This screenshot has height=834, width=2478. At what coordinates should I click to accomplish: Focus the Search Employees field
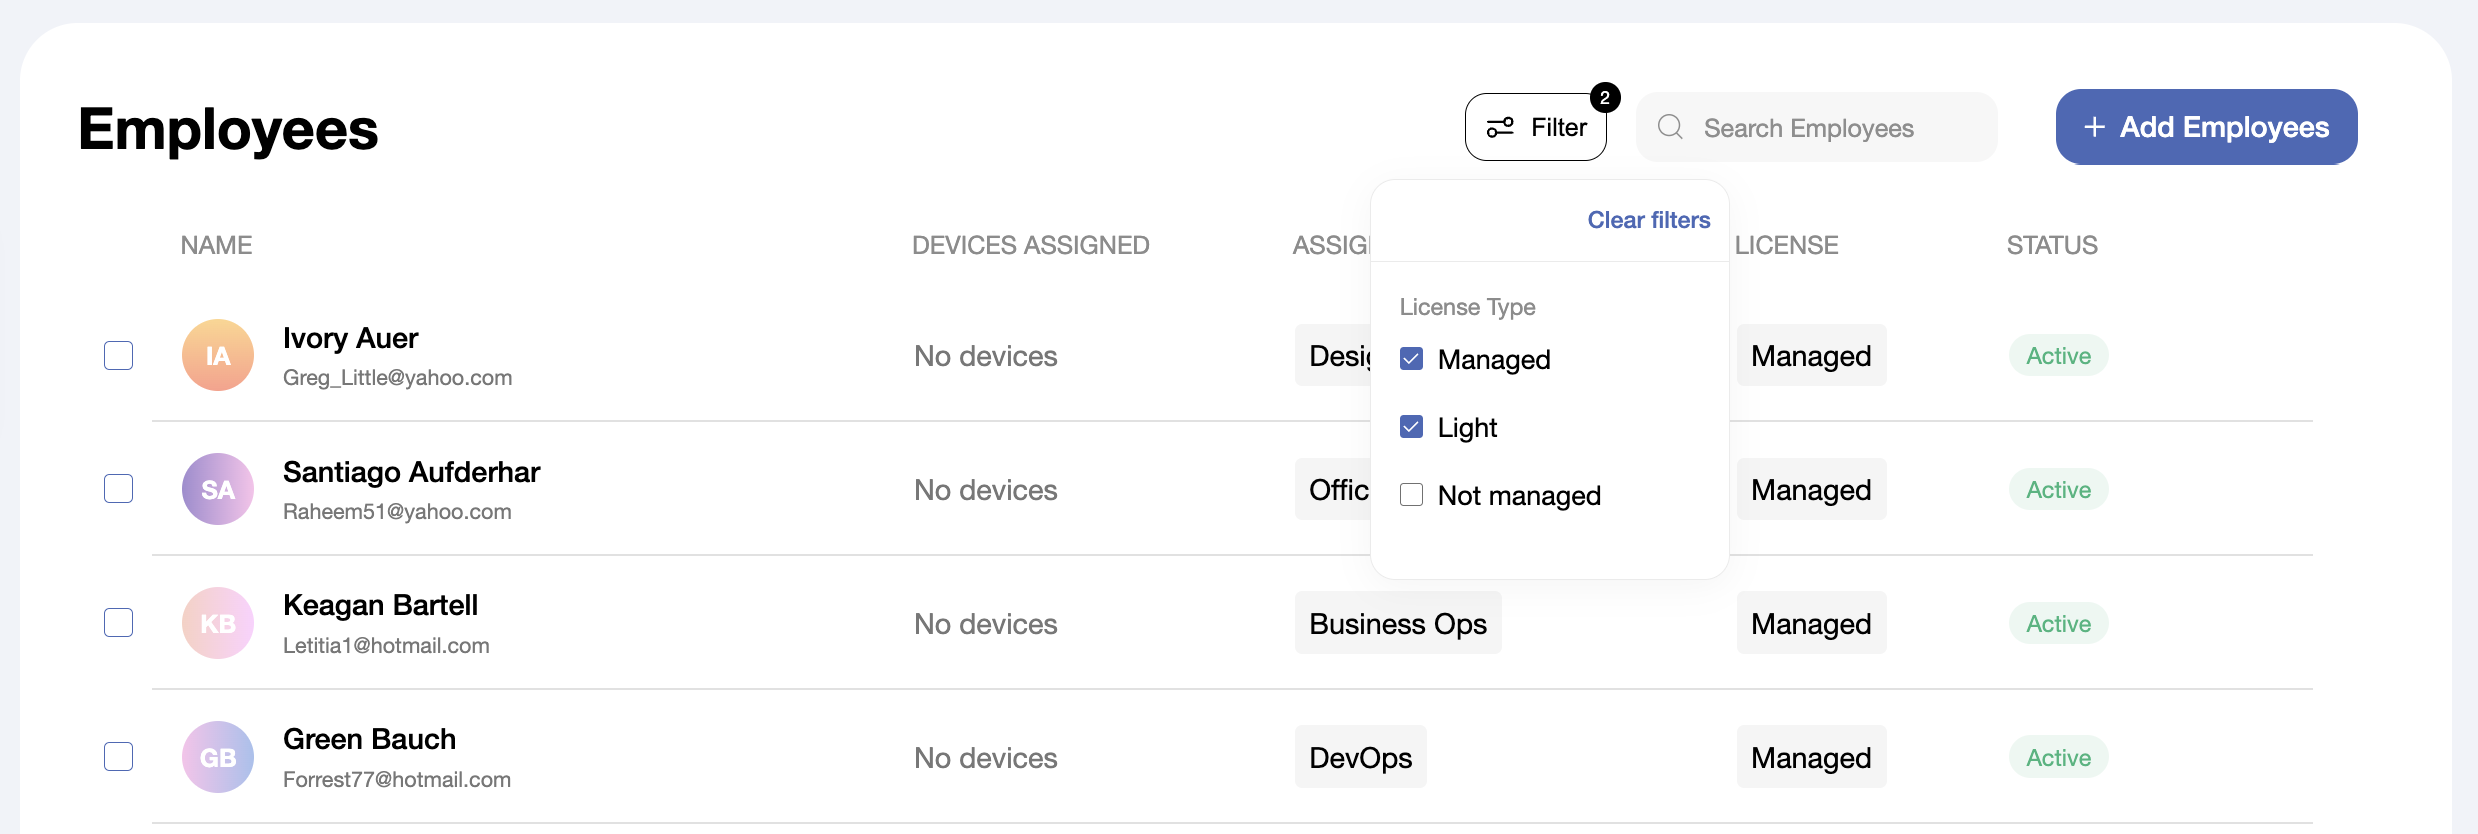coord(1817,127)
